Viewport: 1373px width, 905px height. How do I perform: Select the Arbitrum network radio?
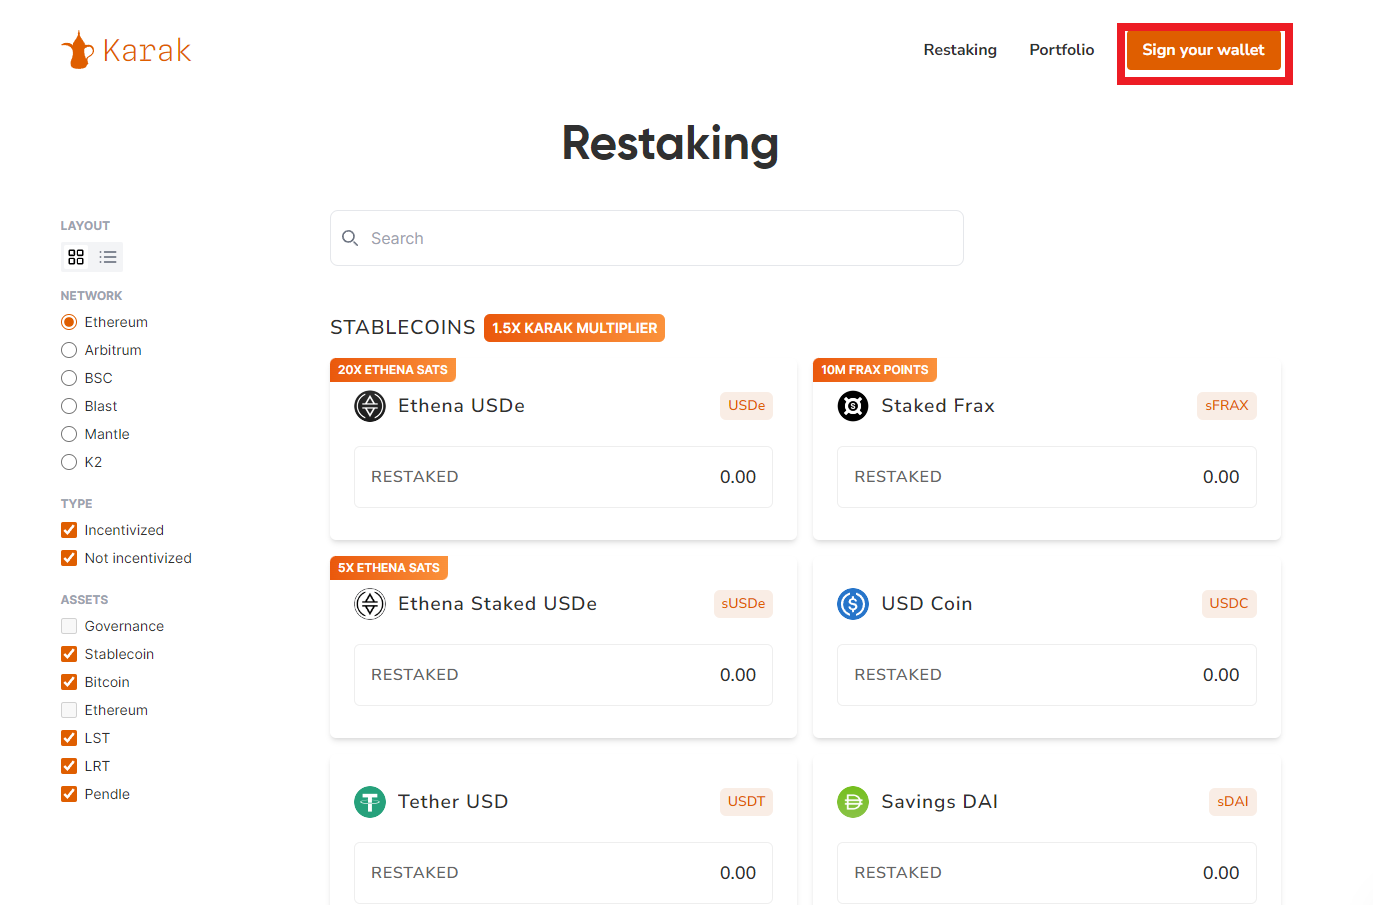point(69,350)
